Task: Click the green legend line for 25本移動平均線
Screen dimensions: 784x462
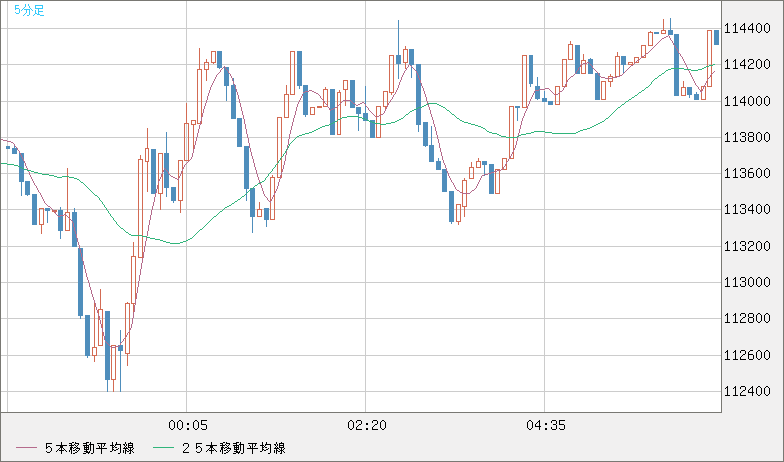Action: point(162,448)
